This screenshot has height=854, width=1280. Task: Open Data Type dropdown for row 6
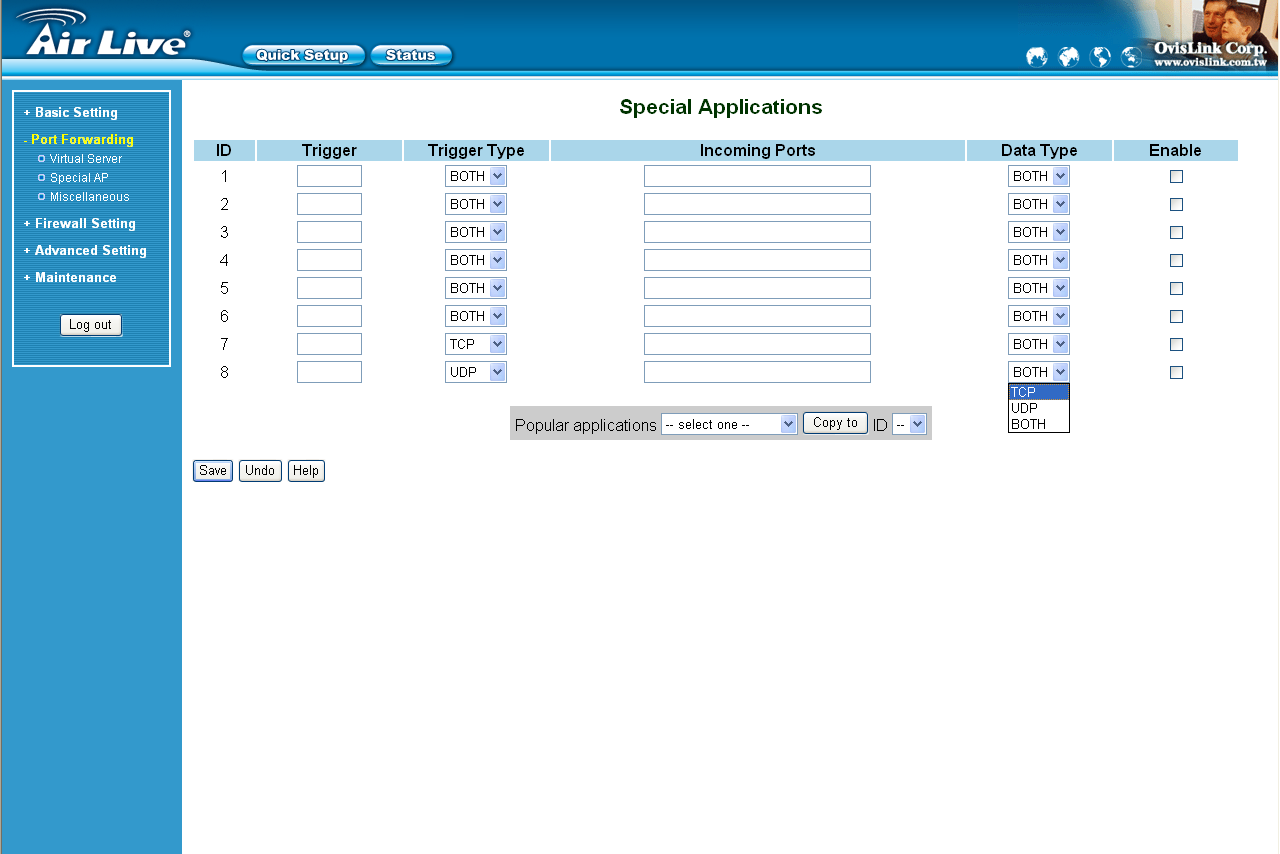click(x=1039, y=316)
